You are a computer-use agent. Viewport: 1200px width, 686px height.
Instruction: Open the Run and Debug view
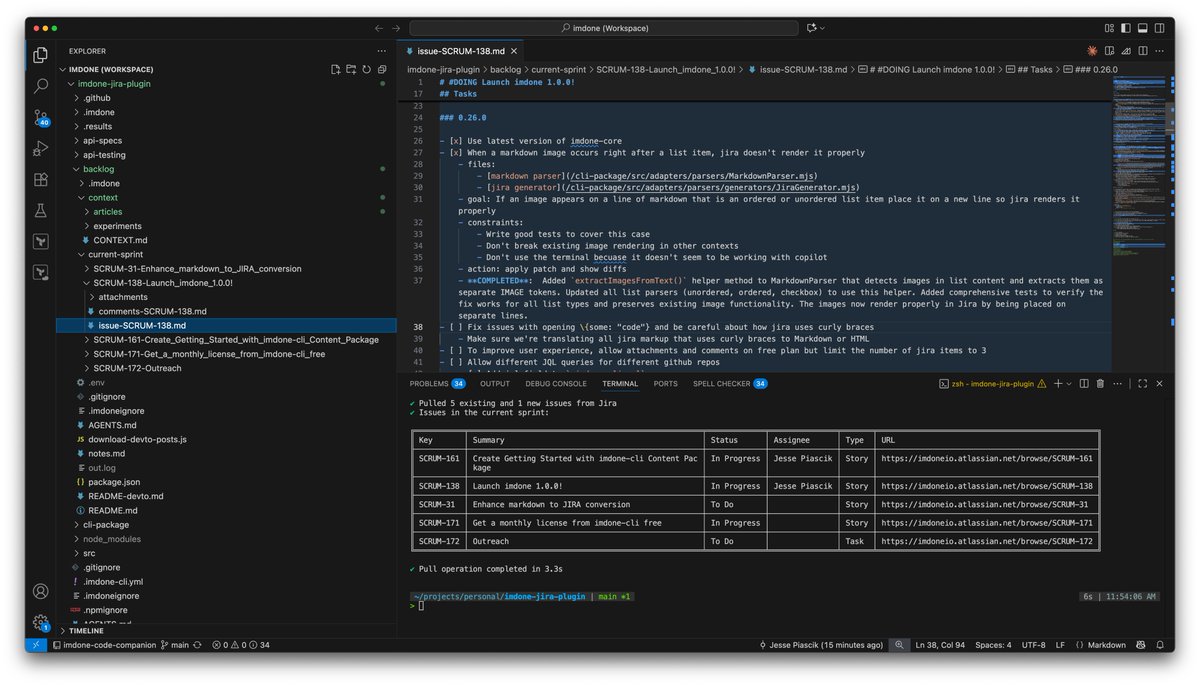pos(40,148)
